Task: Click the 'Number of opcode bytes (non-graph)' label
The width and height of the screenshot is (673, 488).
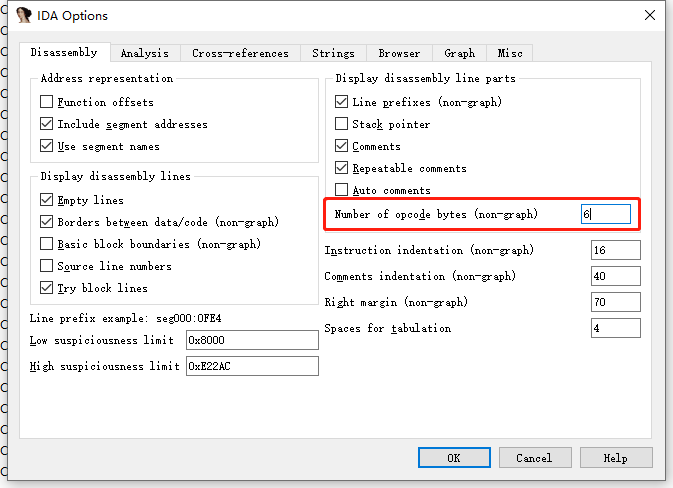Action: 436,214
